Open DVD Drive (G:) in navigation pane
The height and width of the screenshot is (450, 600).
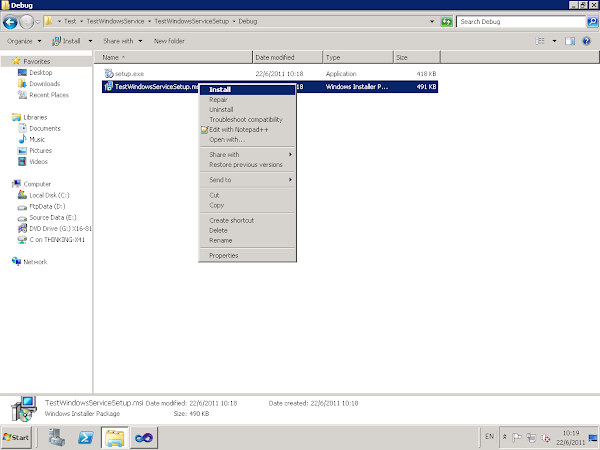pyautogui.click(x=60, y=228)
